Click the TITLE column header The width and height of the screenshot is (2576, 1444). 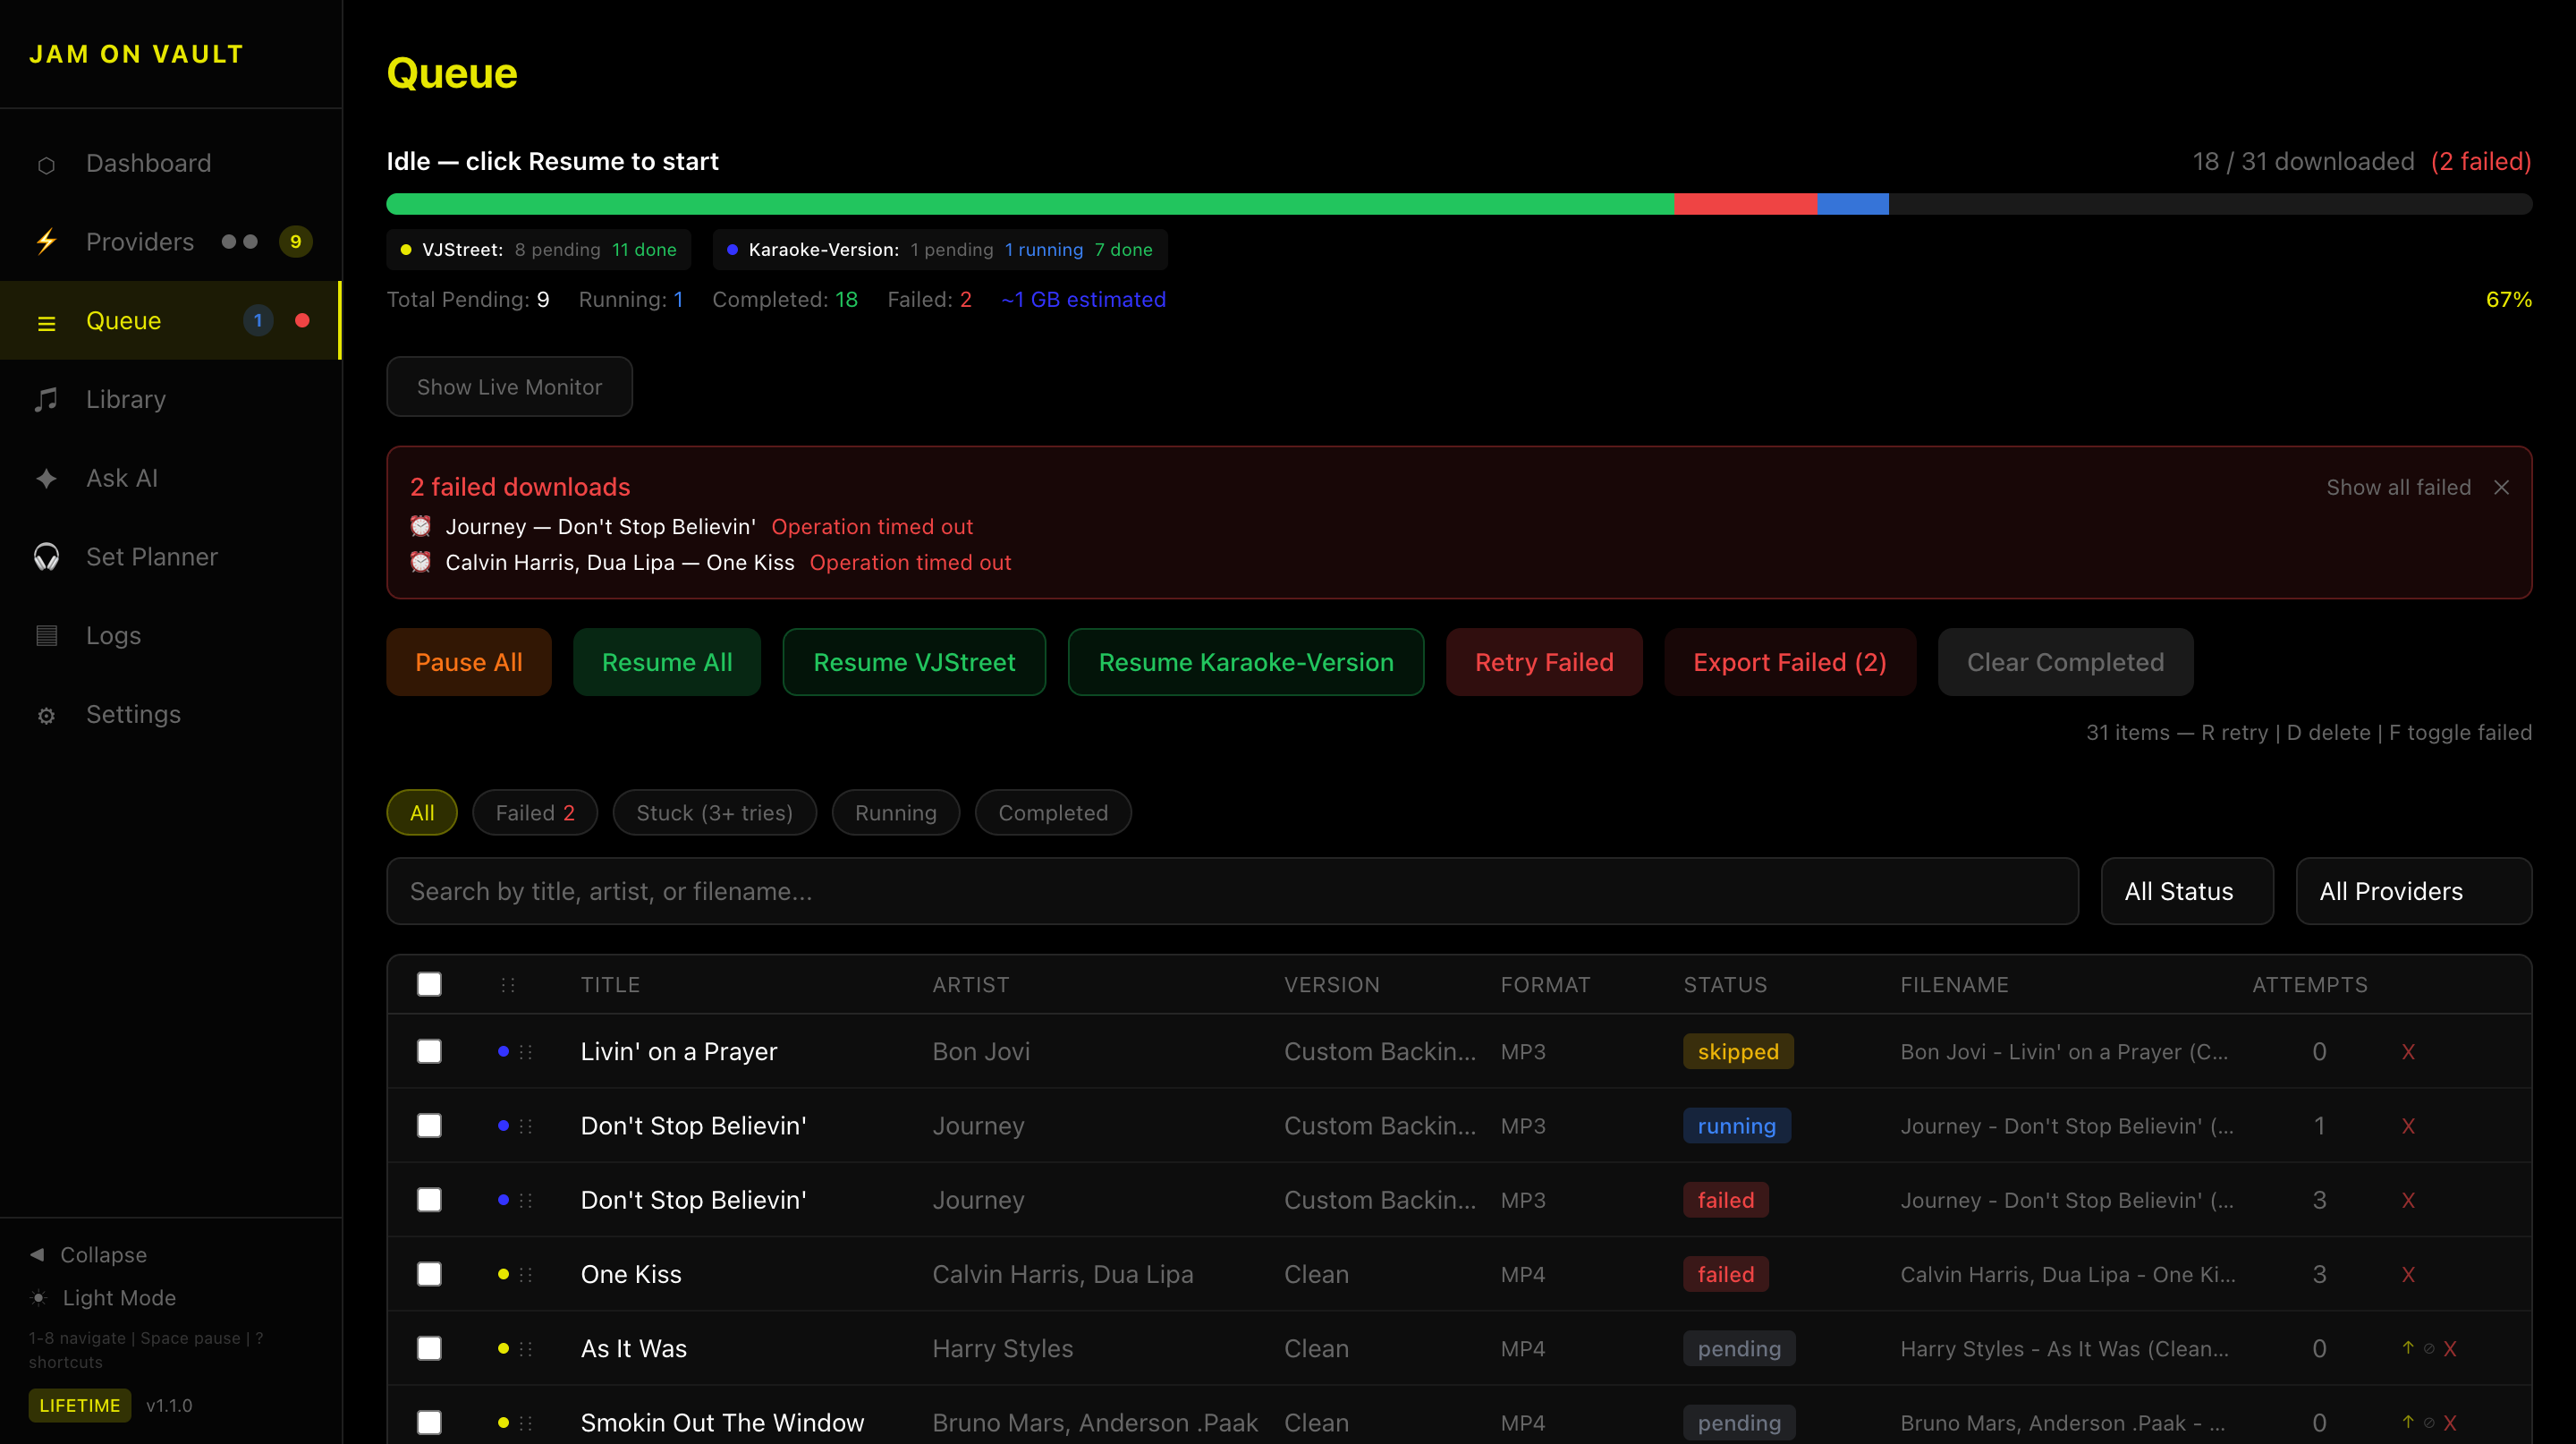(x=610, y=985)
